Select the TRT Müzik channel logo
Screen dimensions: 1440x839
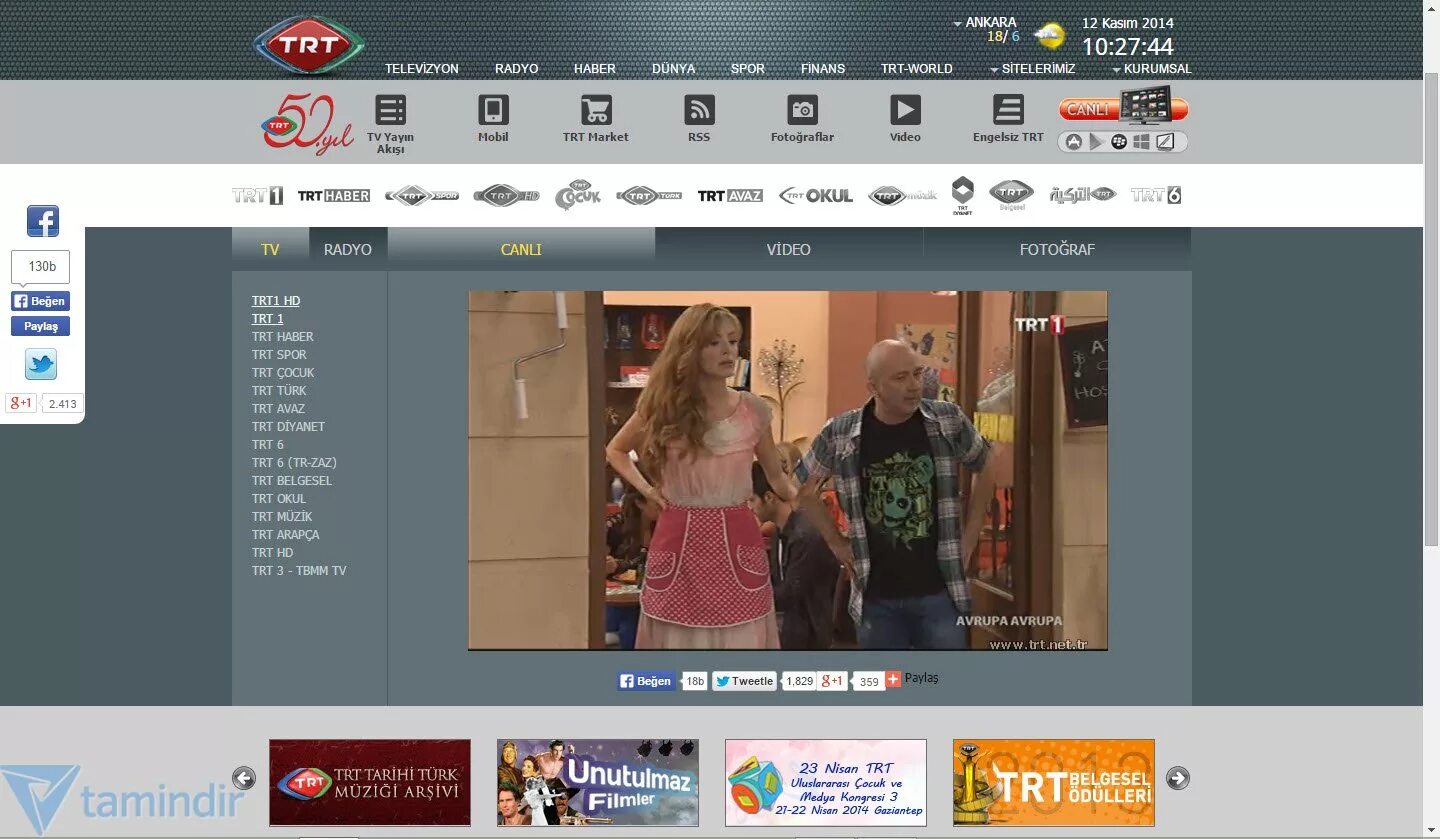click(903, 196)
